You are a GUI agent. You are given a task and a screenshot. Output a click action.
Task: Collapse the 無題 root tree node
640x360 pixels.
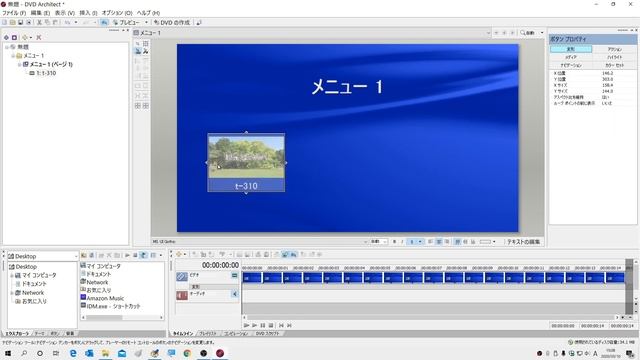(7, 47)
